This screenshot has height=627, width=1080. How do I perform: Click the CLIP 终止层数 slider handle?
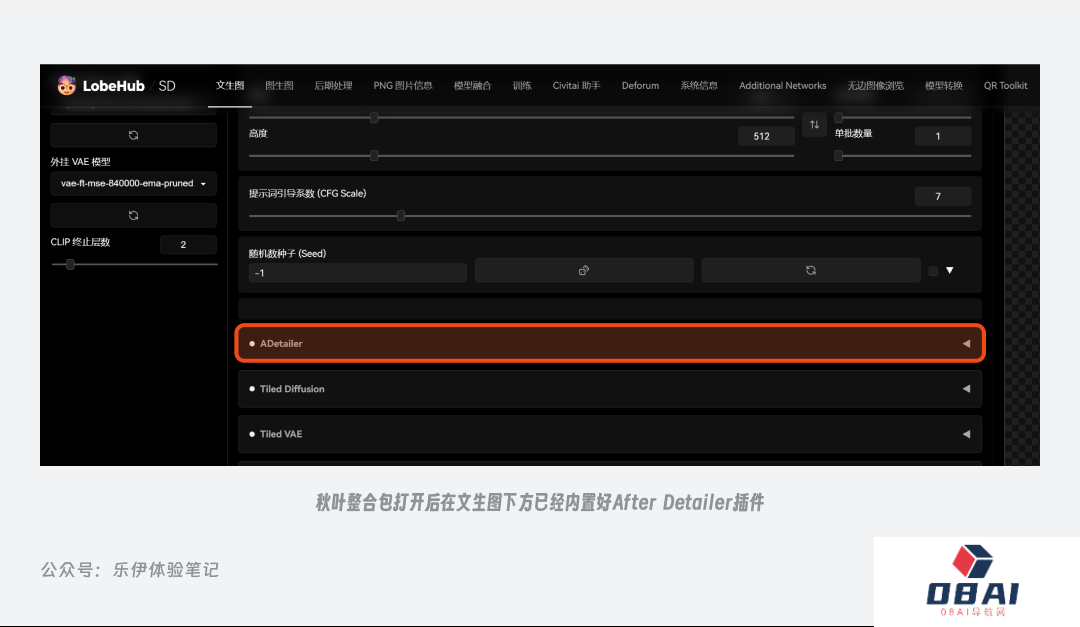[x=70, y=264]
